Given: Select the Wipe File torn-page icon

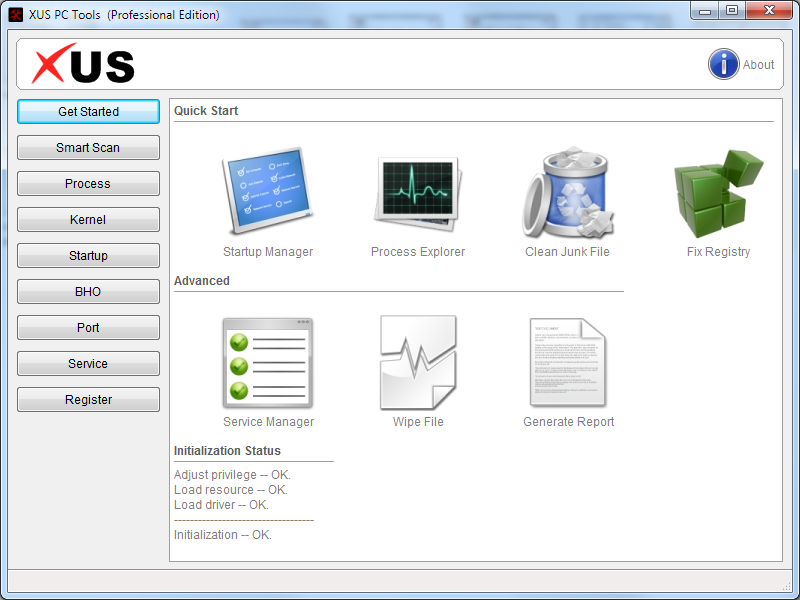Looking at the screenshot, I should 418,363.
